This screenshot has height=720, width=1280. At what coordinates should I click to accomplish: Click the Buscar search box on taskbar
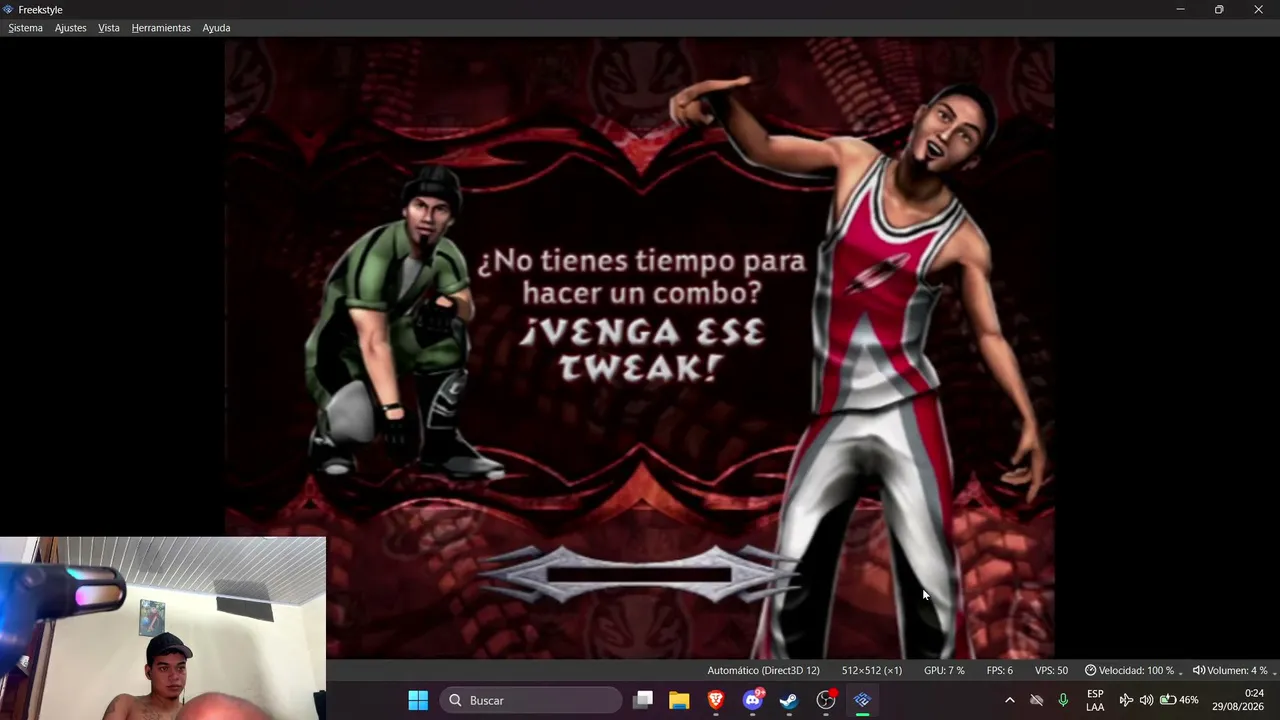pos(531,700)
